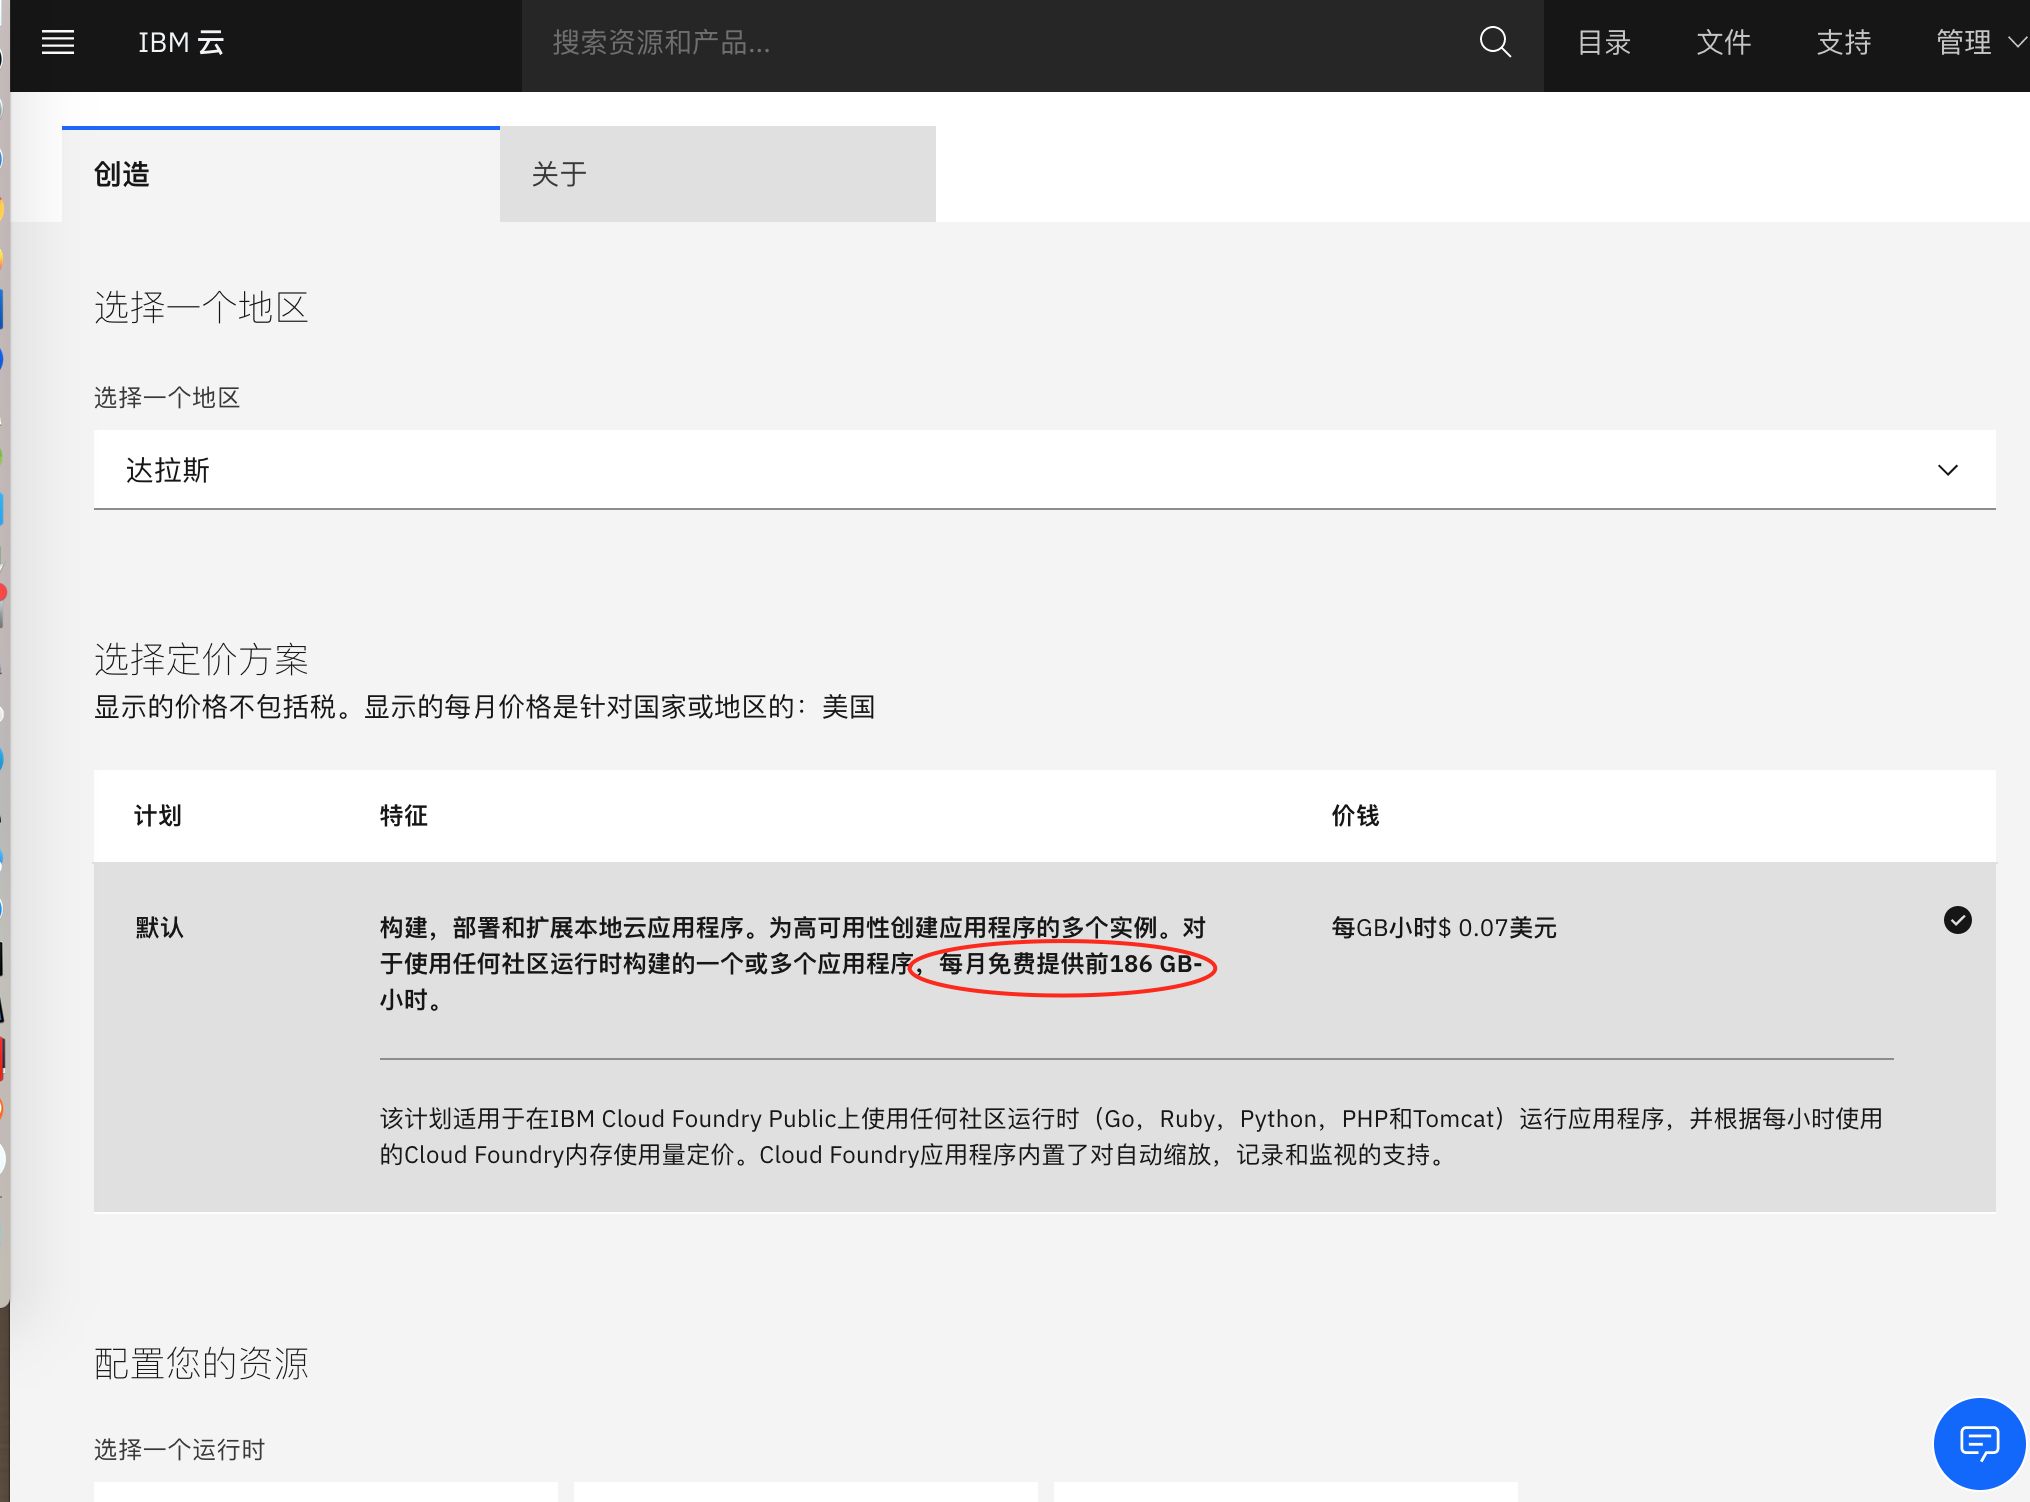The height and width of the screenshot is (1502, 2030).
Task: Click the 选择定价方案 heading
Action: [201, 659]
